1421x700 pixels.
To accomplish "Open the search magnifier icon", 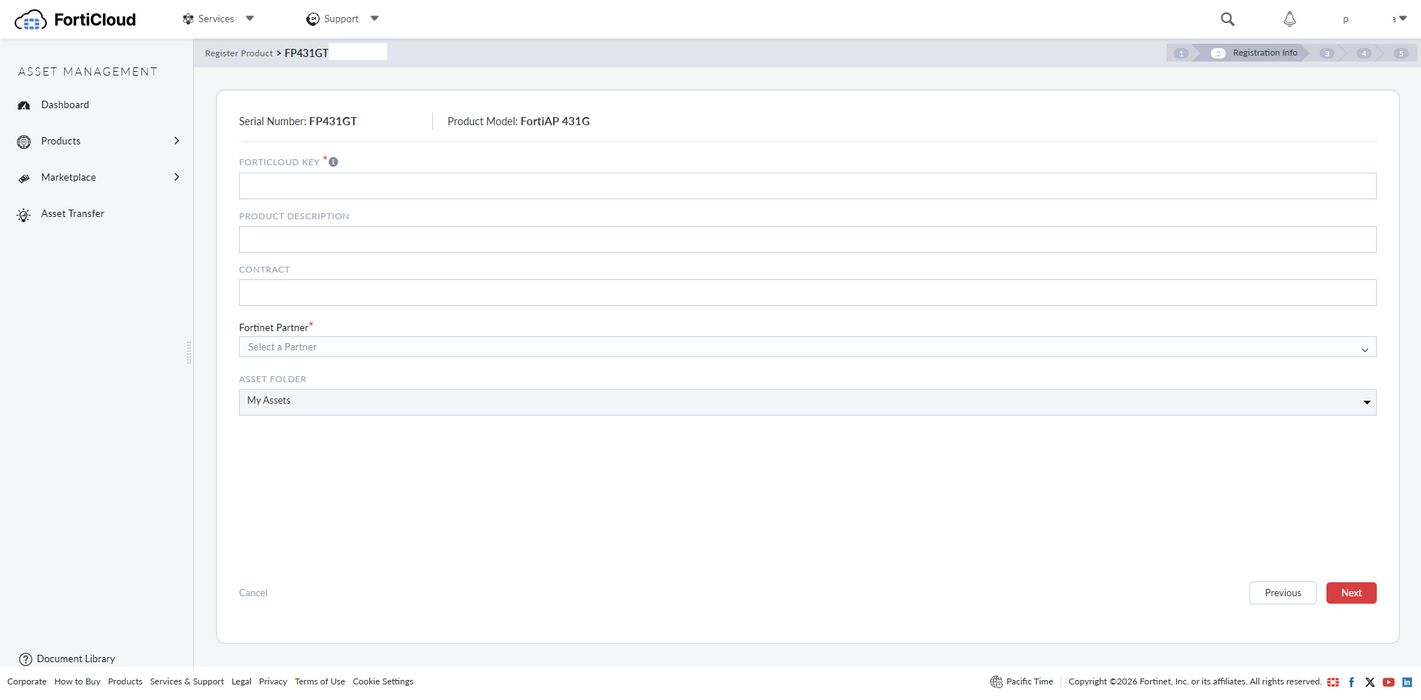I will tap(1227, 19).
